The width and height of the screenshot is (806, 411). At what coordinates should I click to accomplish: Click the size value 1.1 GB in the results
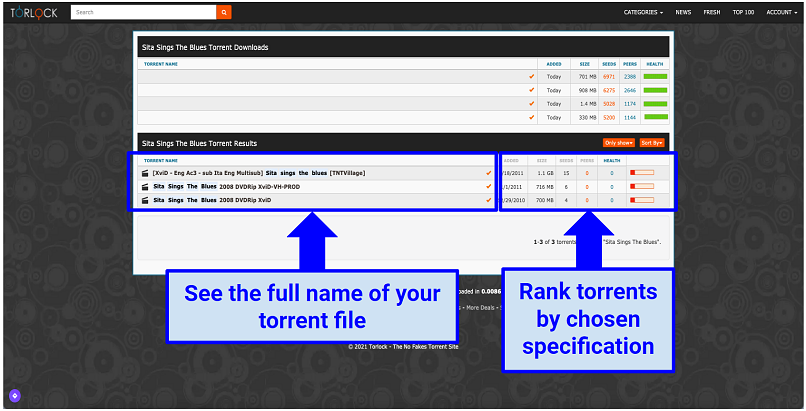point(545,173)
